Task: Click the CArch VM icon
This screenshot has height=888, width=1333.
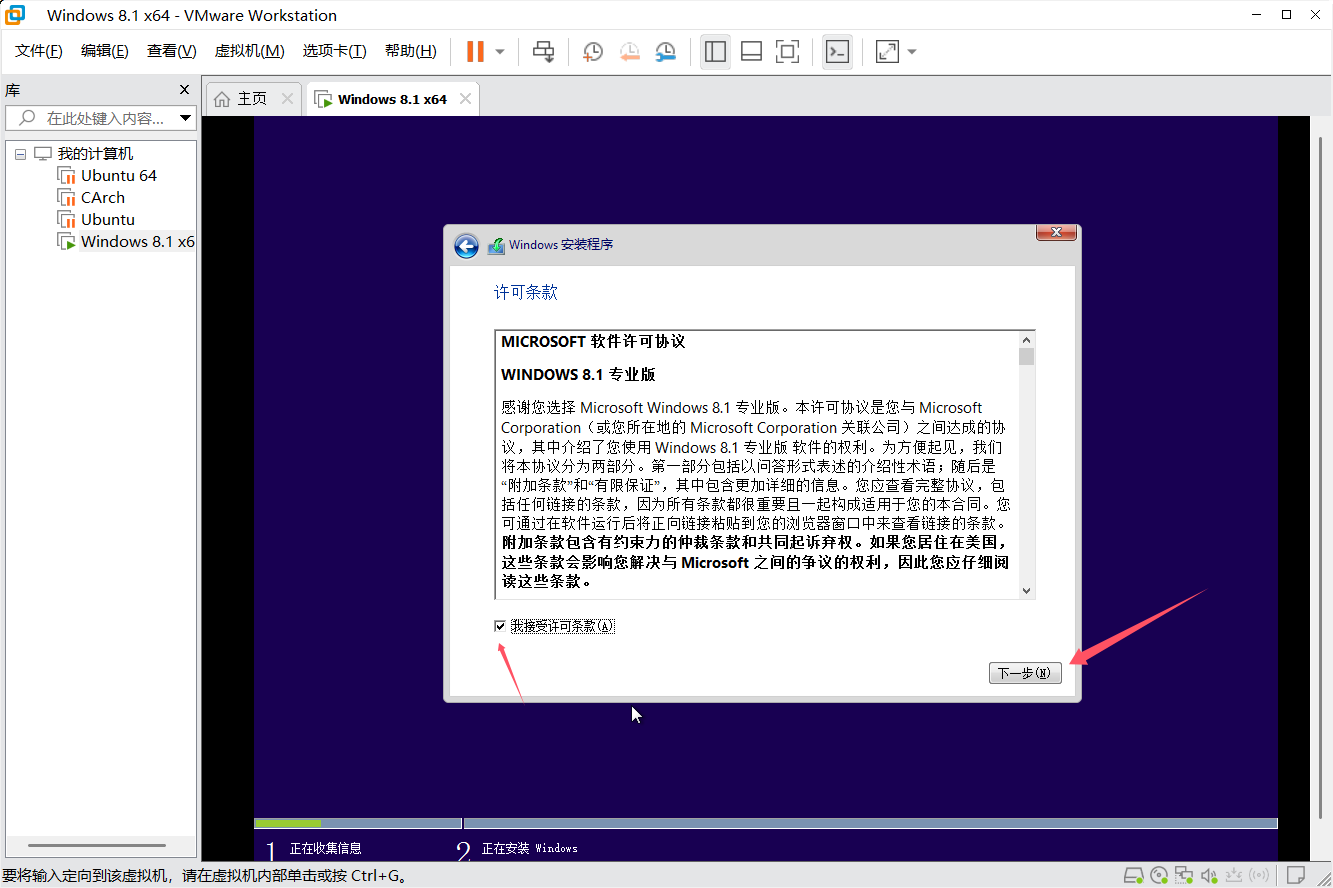Action: click(67, 198)
